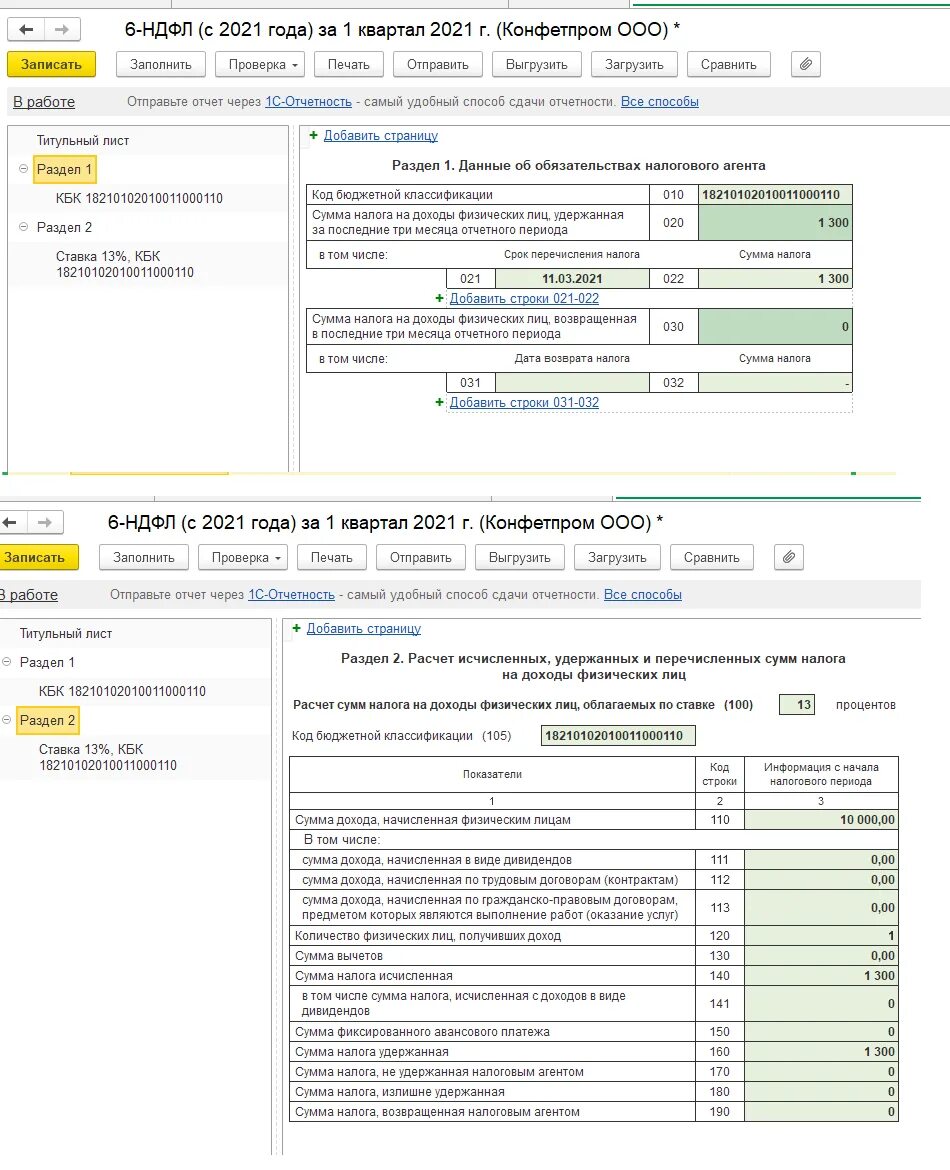Click Отправить in the lower window
Viewport: 950px width, 1170px height.
pyautogui.click(x=421, y=557)
